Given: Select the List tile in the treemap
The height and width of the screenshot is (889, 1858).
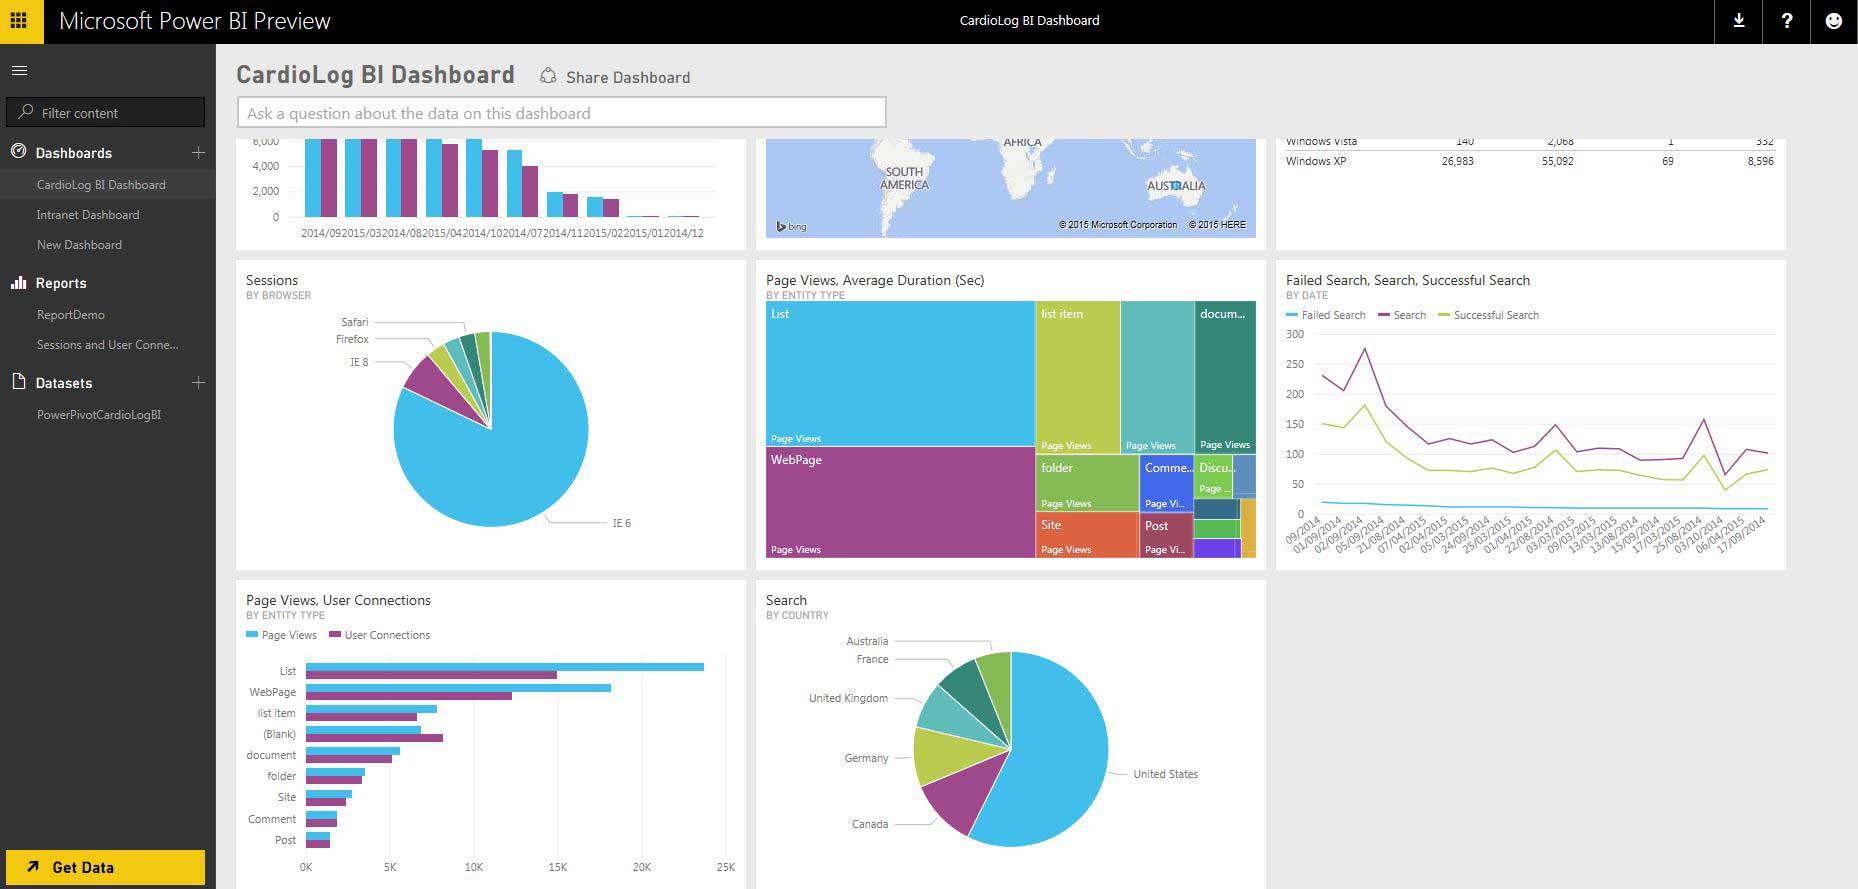Looking at the screenshot, I should tap(900, 373).
